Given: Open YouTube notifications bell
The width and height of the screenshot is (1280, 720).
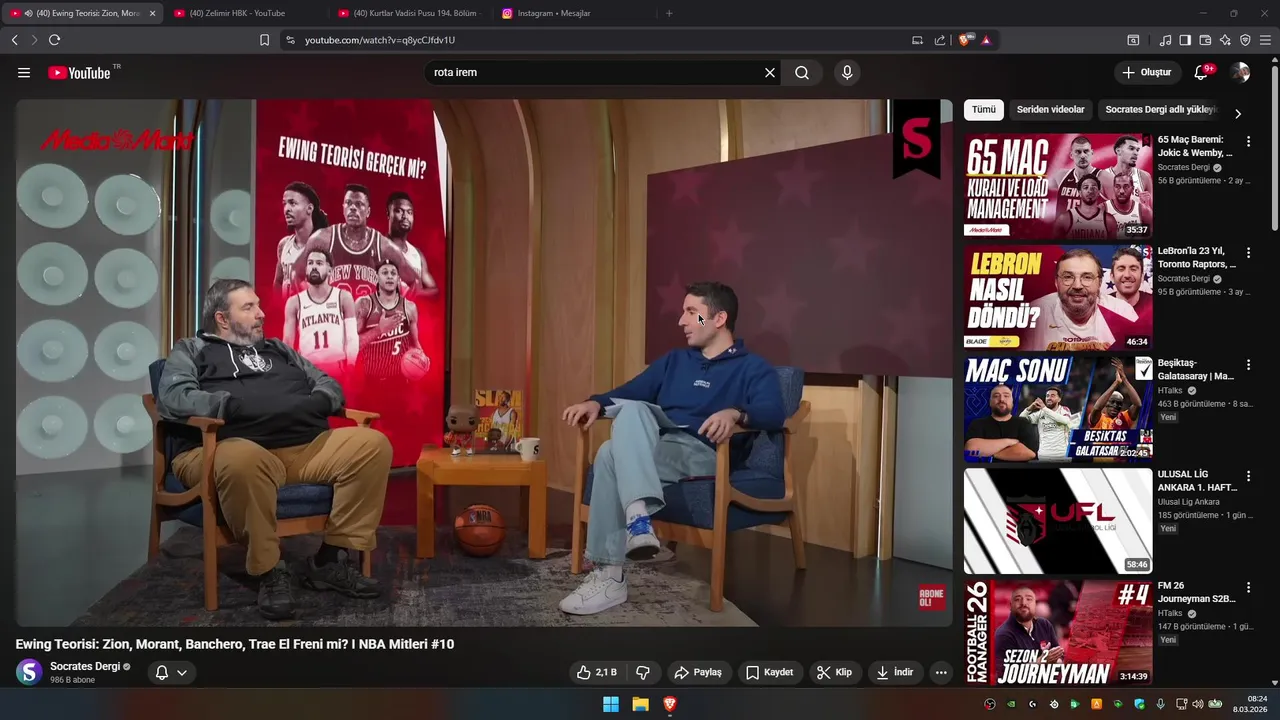Looking at the screenshot, I should point(1201,72).
